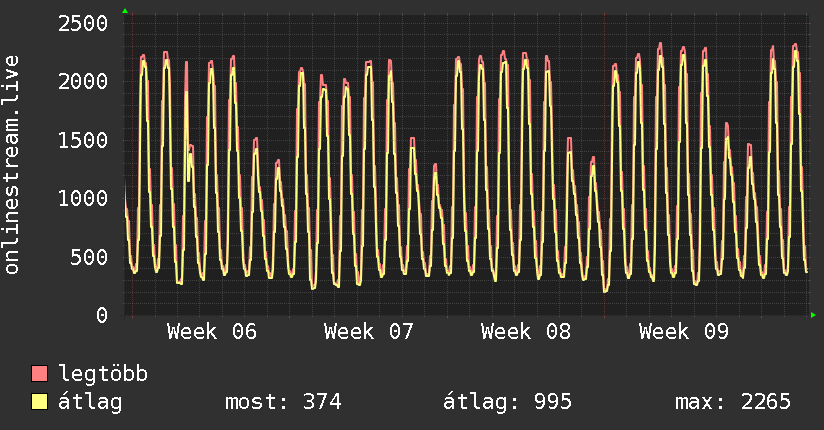Click the 1000 y-axis value
824x430 pixels.
[83, 198]
